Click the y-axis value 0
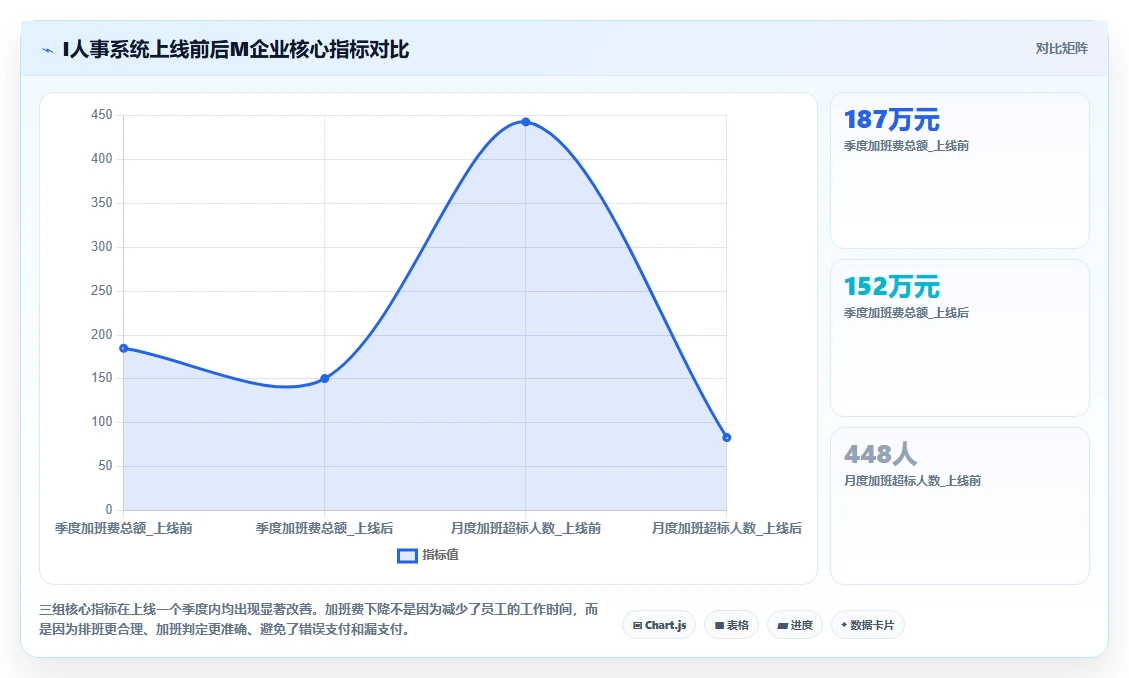Screen dimensions: 1129x678 pos(109,510)
